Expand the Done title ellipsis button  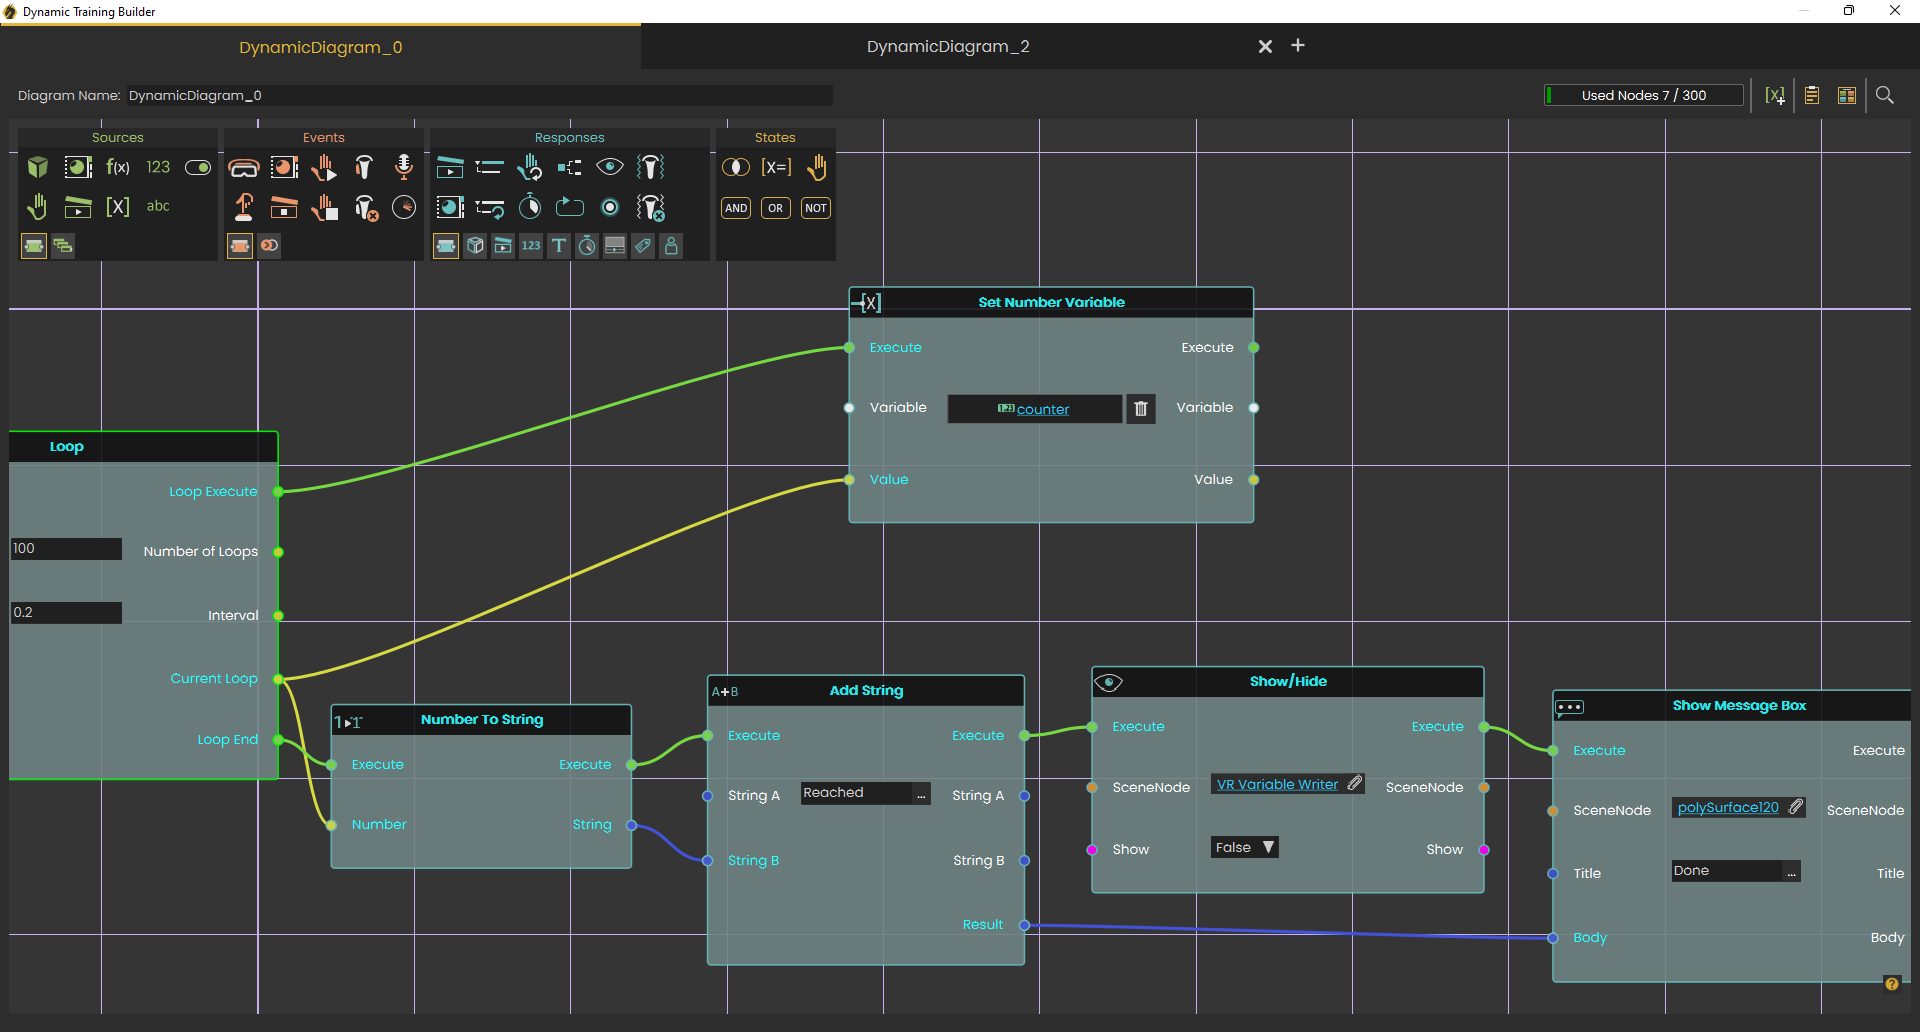(1791, 872)
